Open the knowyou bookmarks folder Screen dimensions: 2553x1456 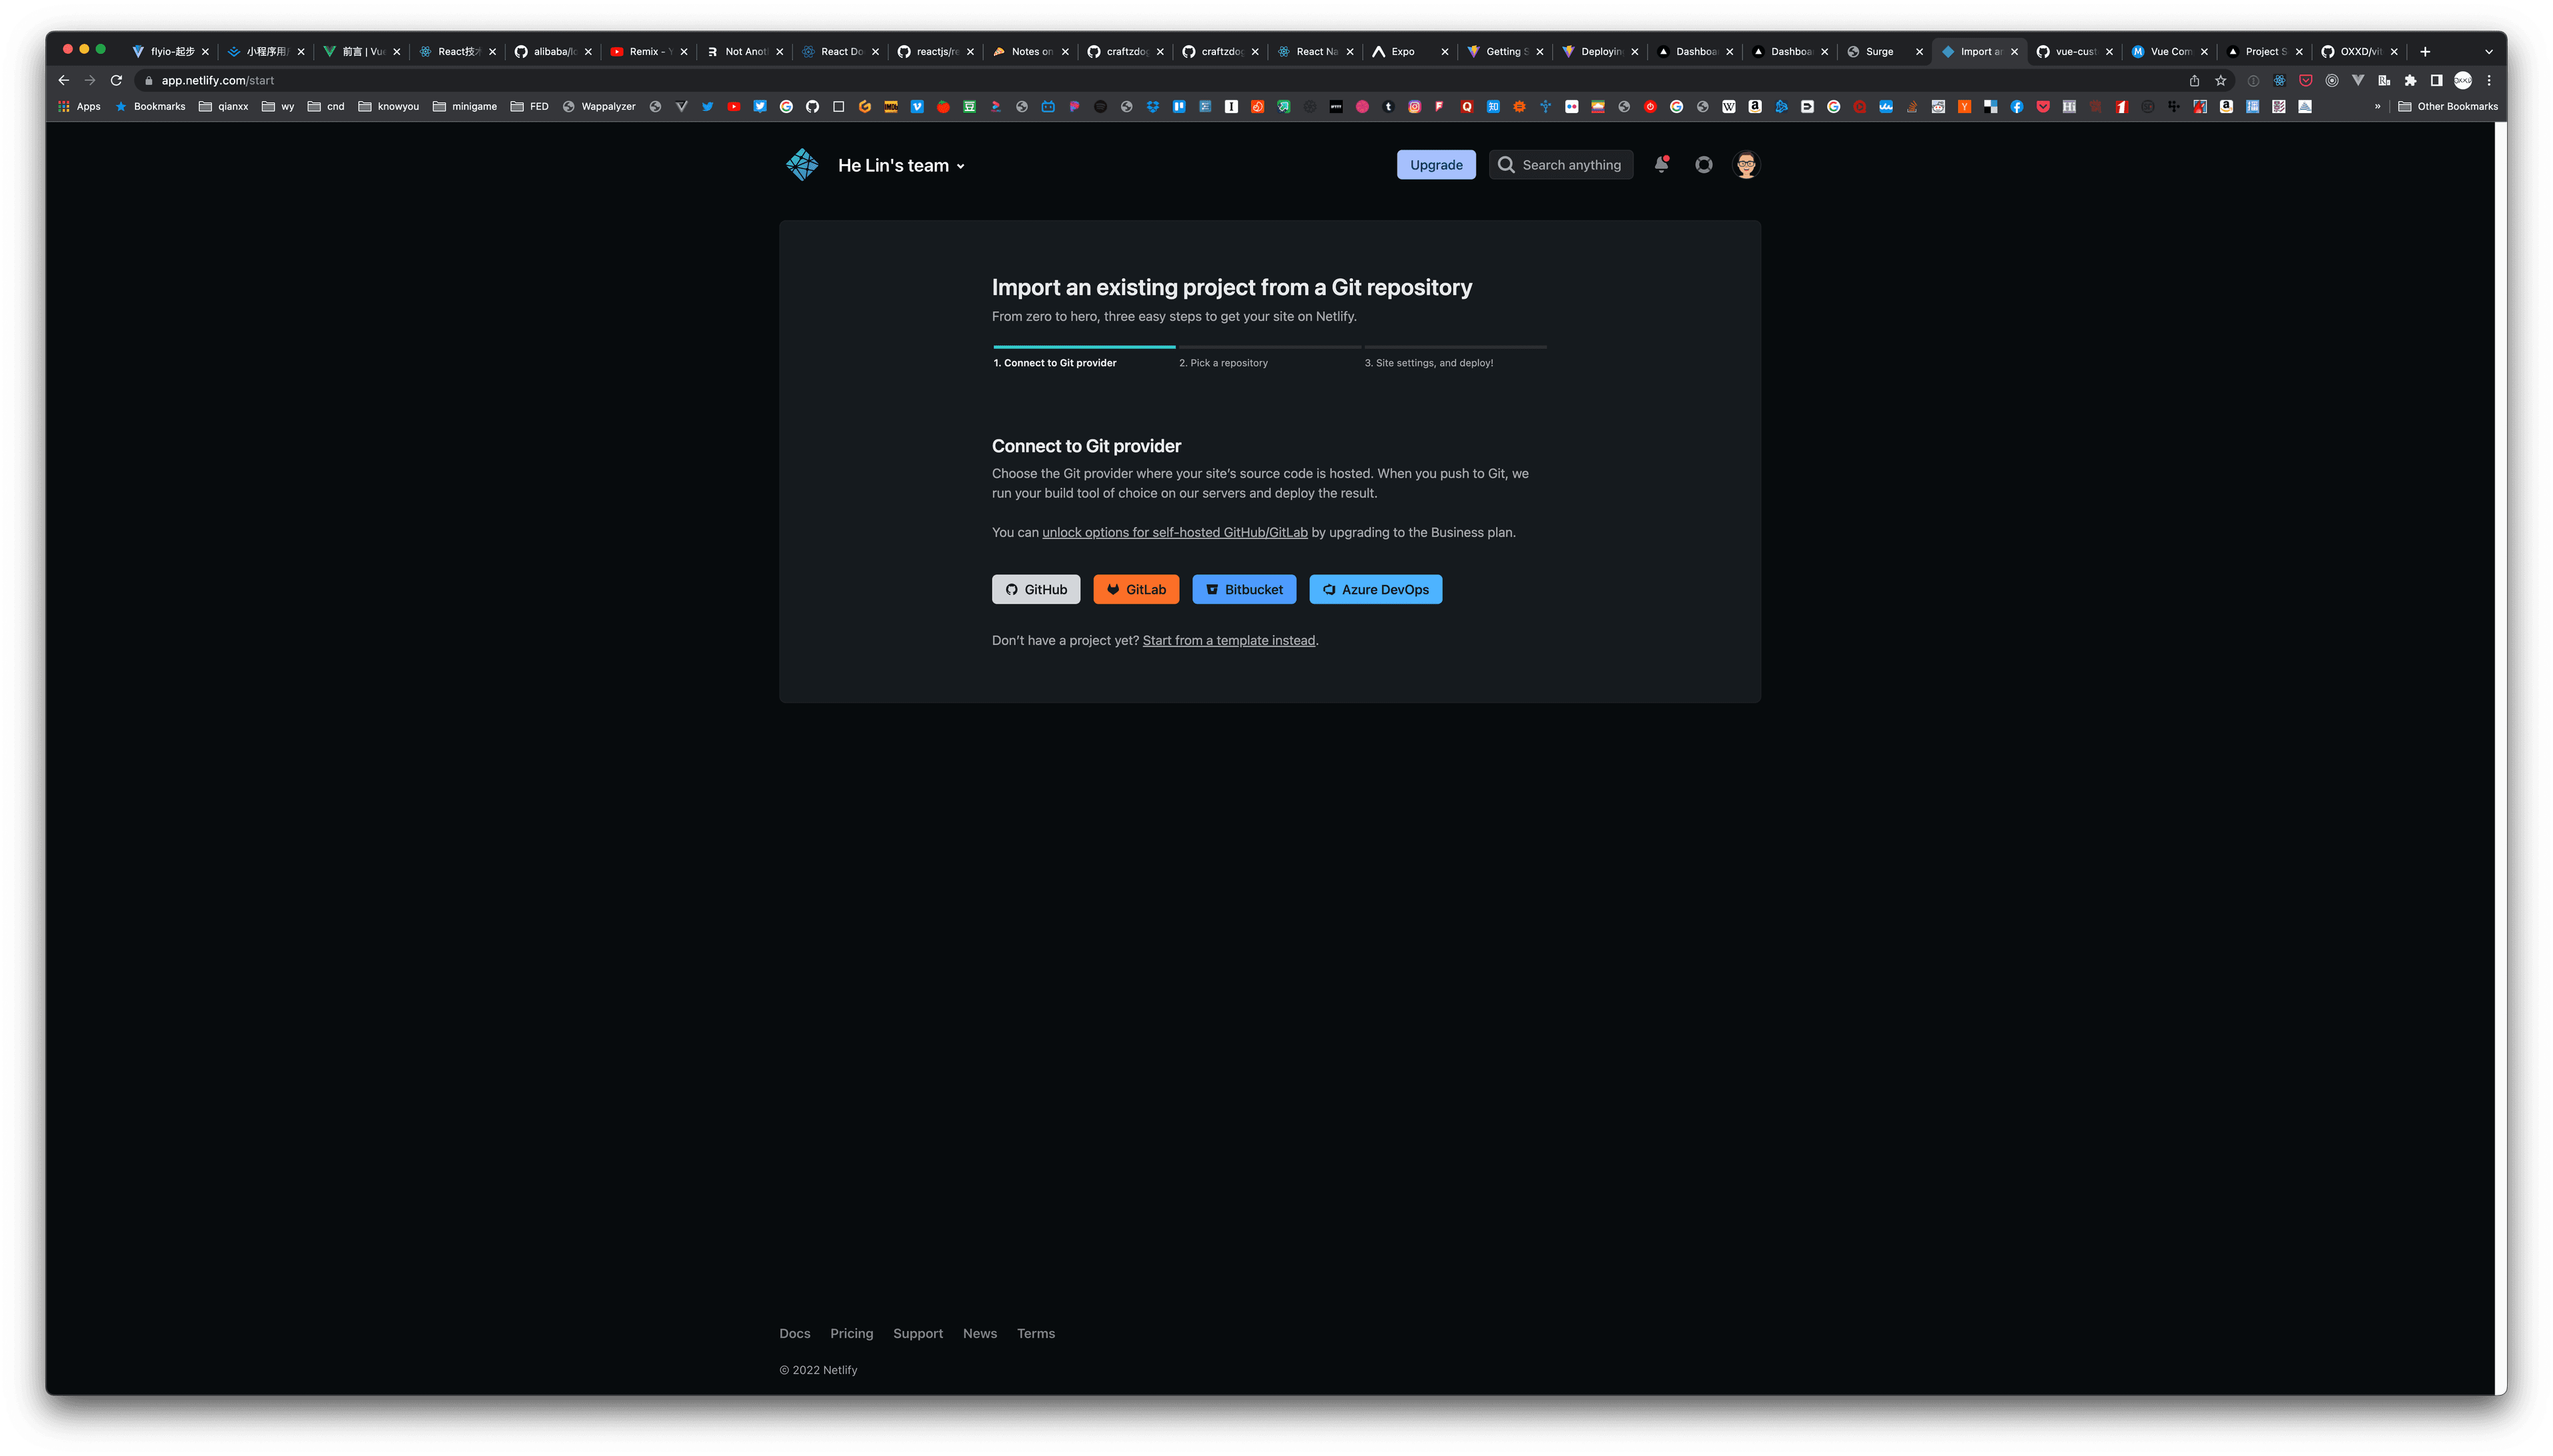pyautogui.click(x=388, y=106)
